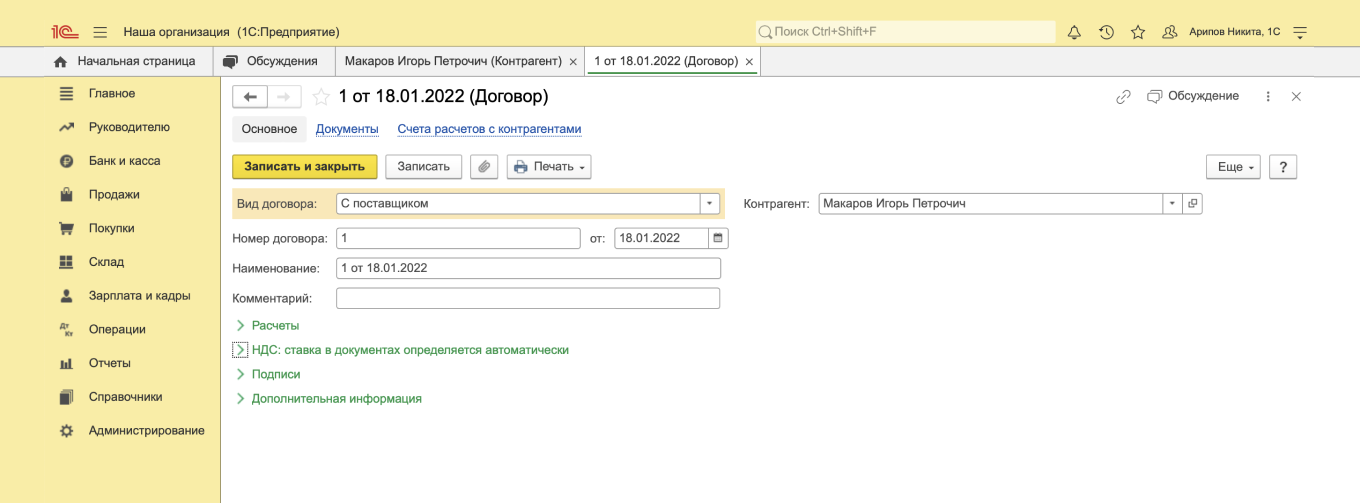Open Счета расчетов с контрагентами
1360x503 pixels.
point(489,129)
